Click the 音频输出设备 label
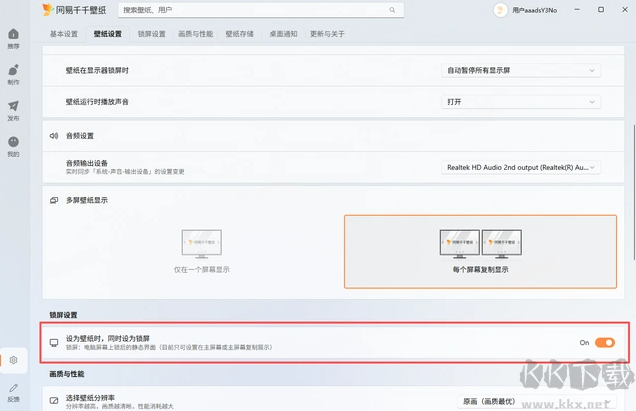The image size is (636, 411). coord(87,163)
